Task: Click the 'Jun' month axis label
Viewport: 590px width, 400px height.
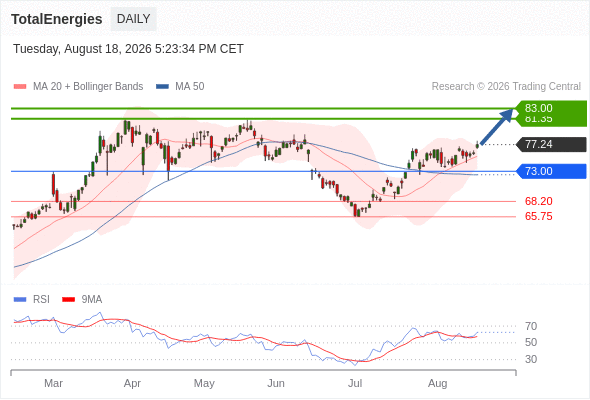Action: 276,383
